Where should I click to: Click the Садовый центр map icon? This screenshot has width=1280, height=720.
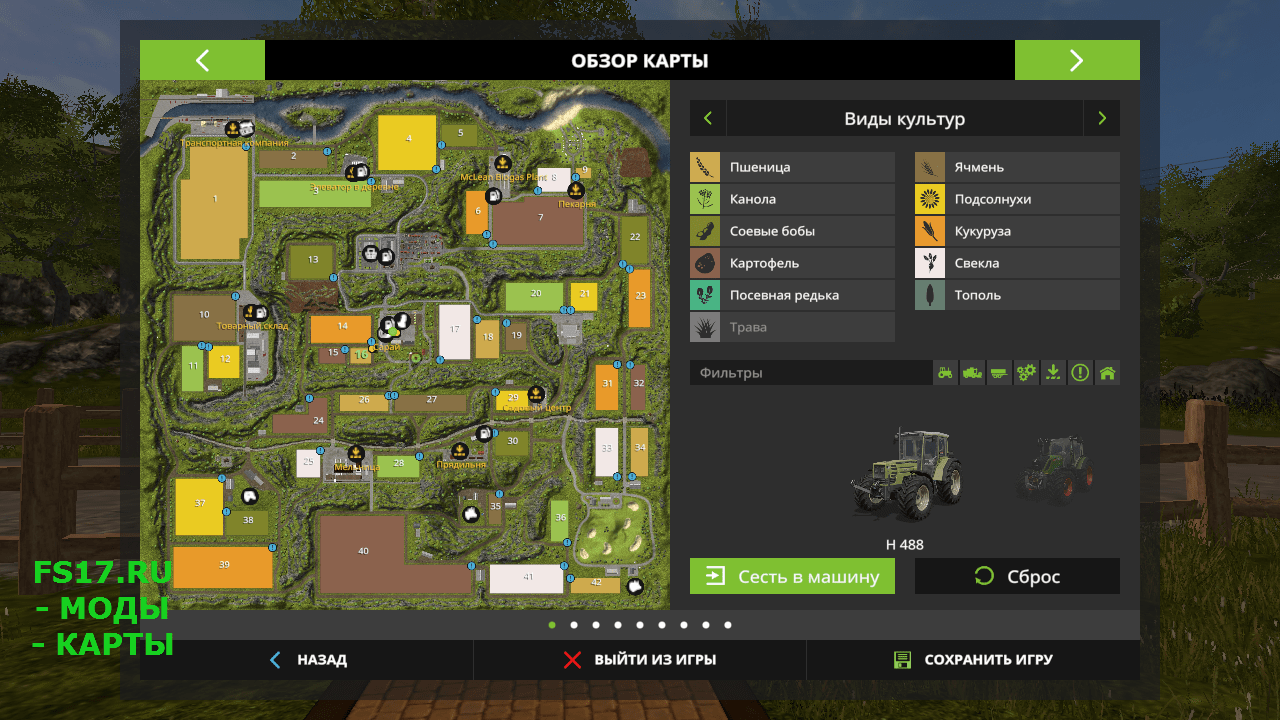pyautogui.click(x=536, y=393)
